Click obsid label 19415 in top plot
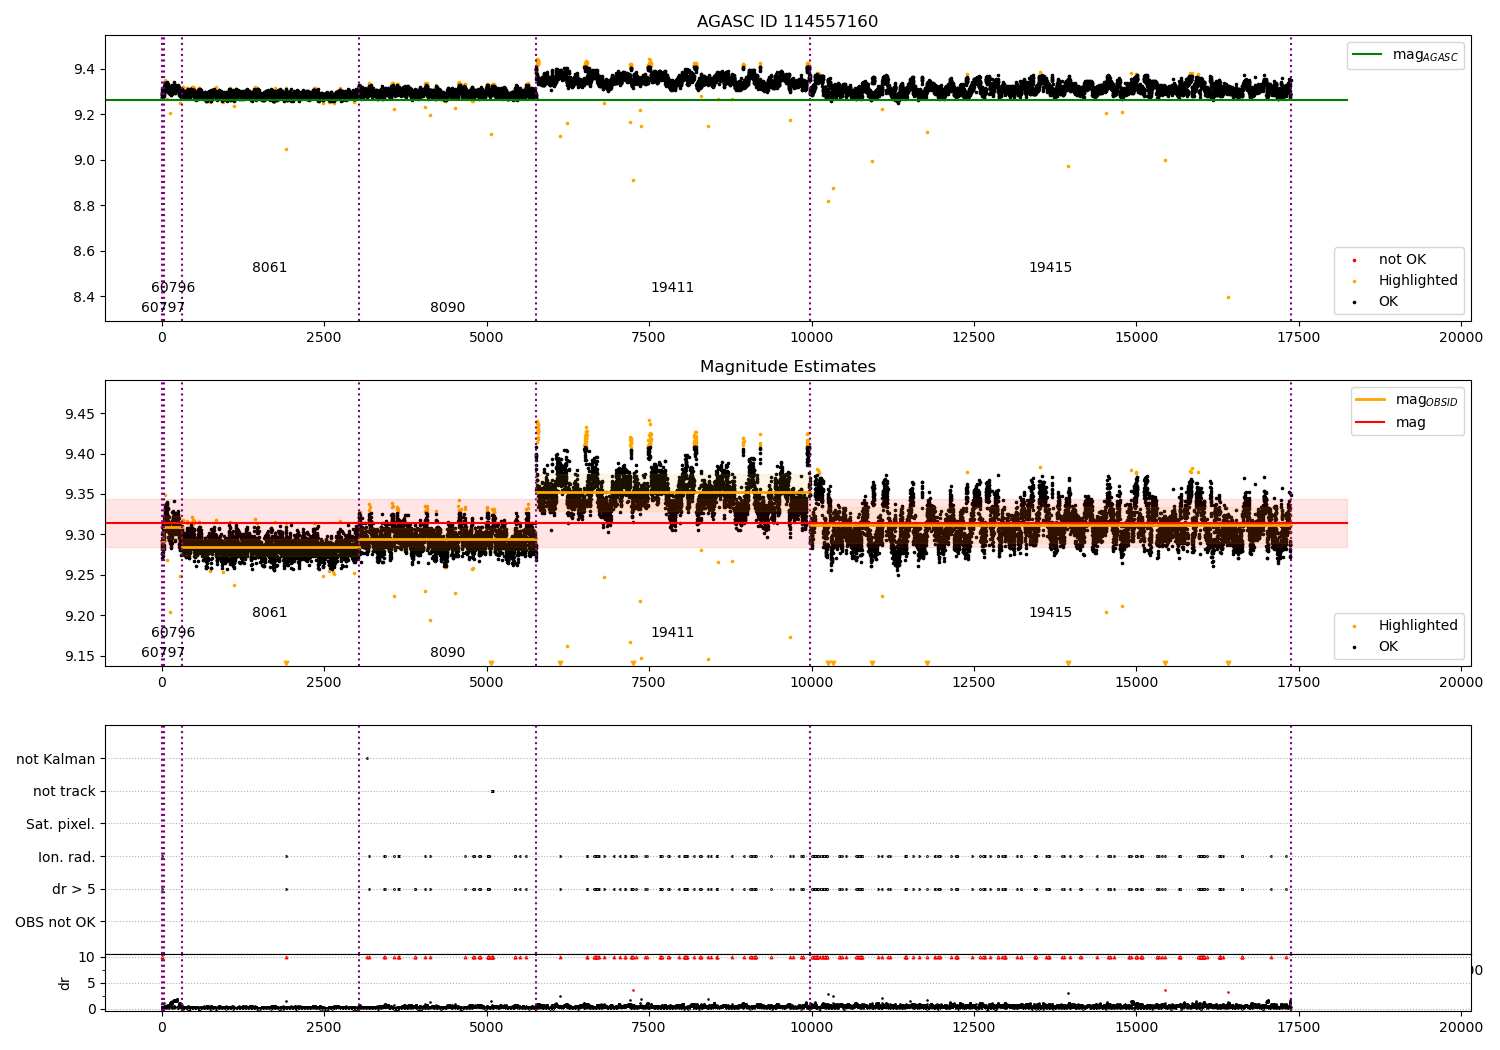The image size is (1500, 1050). click(1050, 268)
